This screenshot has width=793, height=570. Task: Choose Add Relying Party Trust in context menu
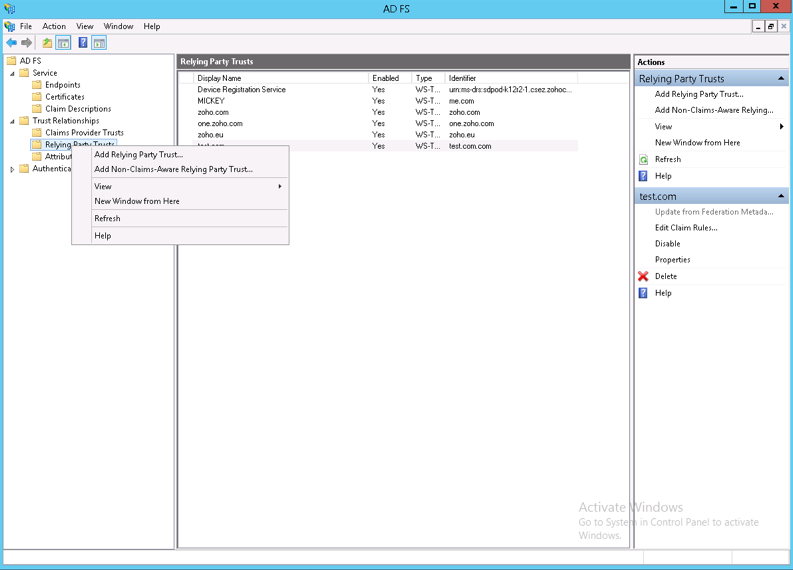tap(138, 155)
